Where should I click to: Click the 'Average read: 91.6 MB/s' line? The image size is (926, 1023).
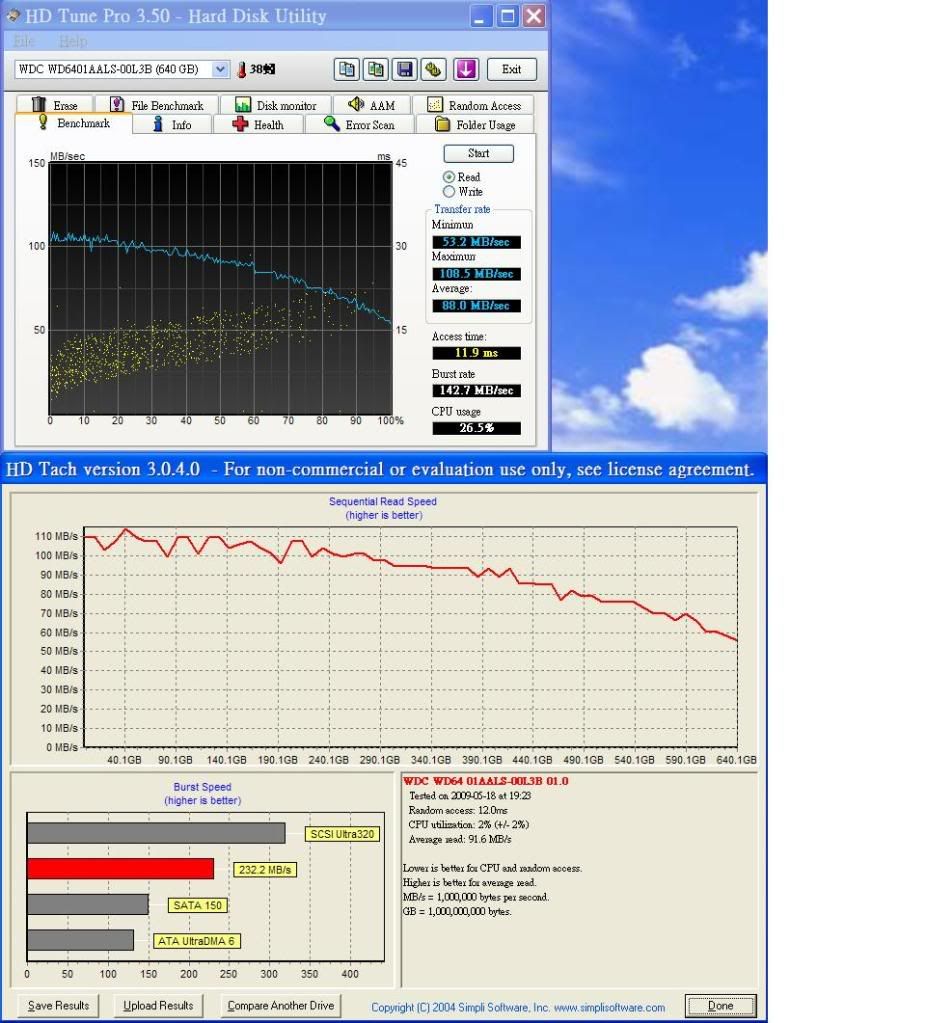click(x=460, y=840)
